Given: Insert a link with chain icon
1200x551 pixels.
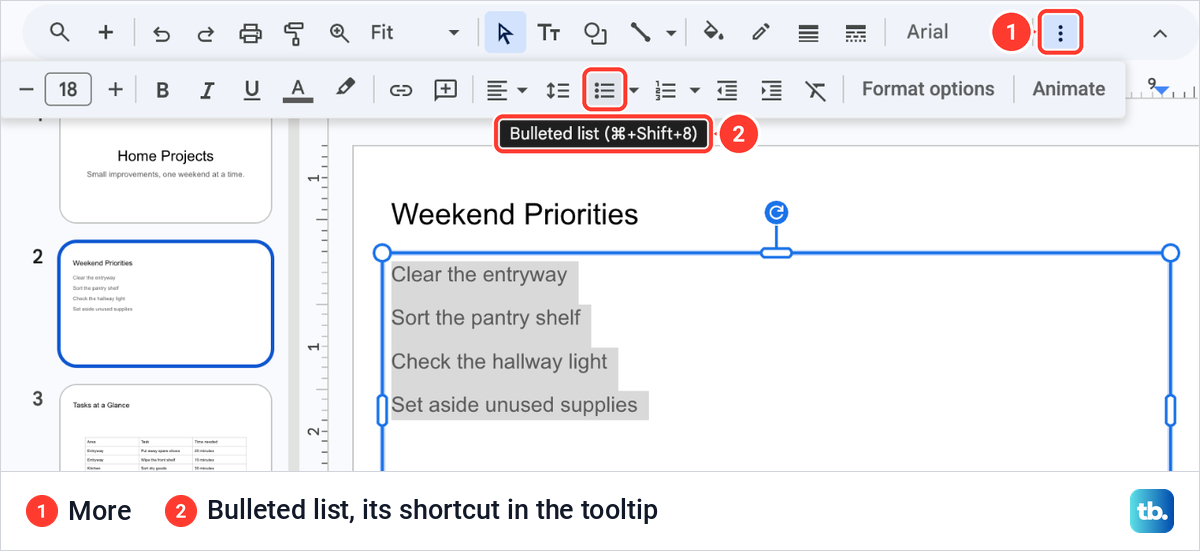Looking at the screenshot, I should tap(401, 90).
